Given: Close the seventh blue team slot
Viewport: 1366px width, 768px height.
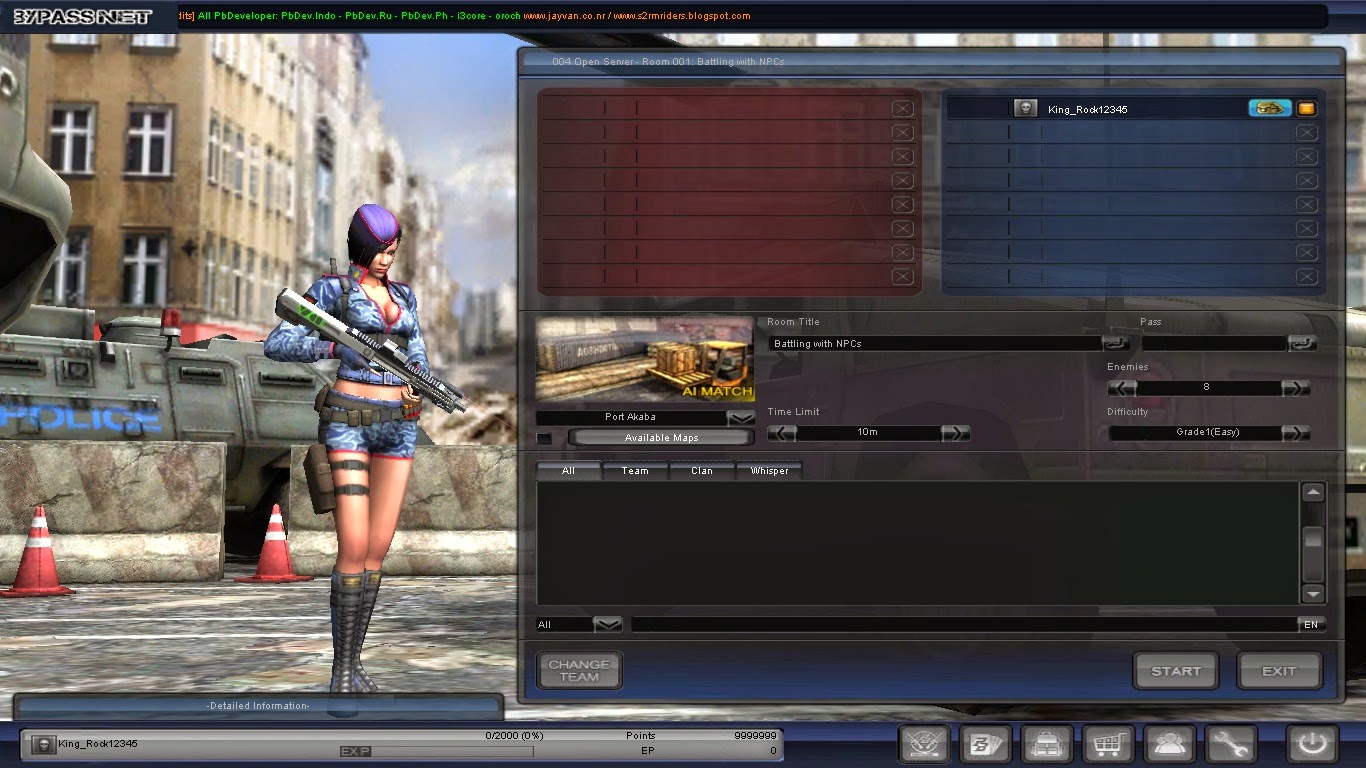Looking at the screenshot, I should 1307,252.
